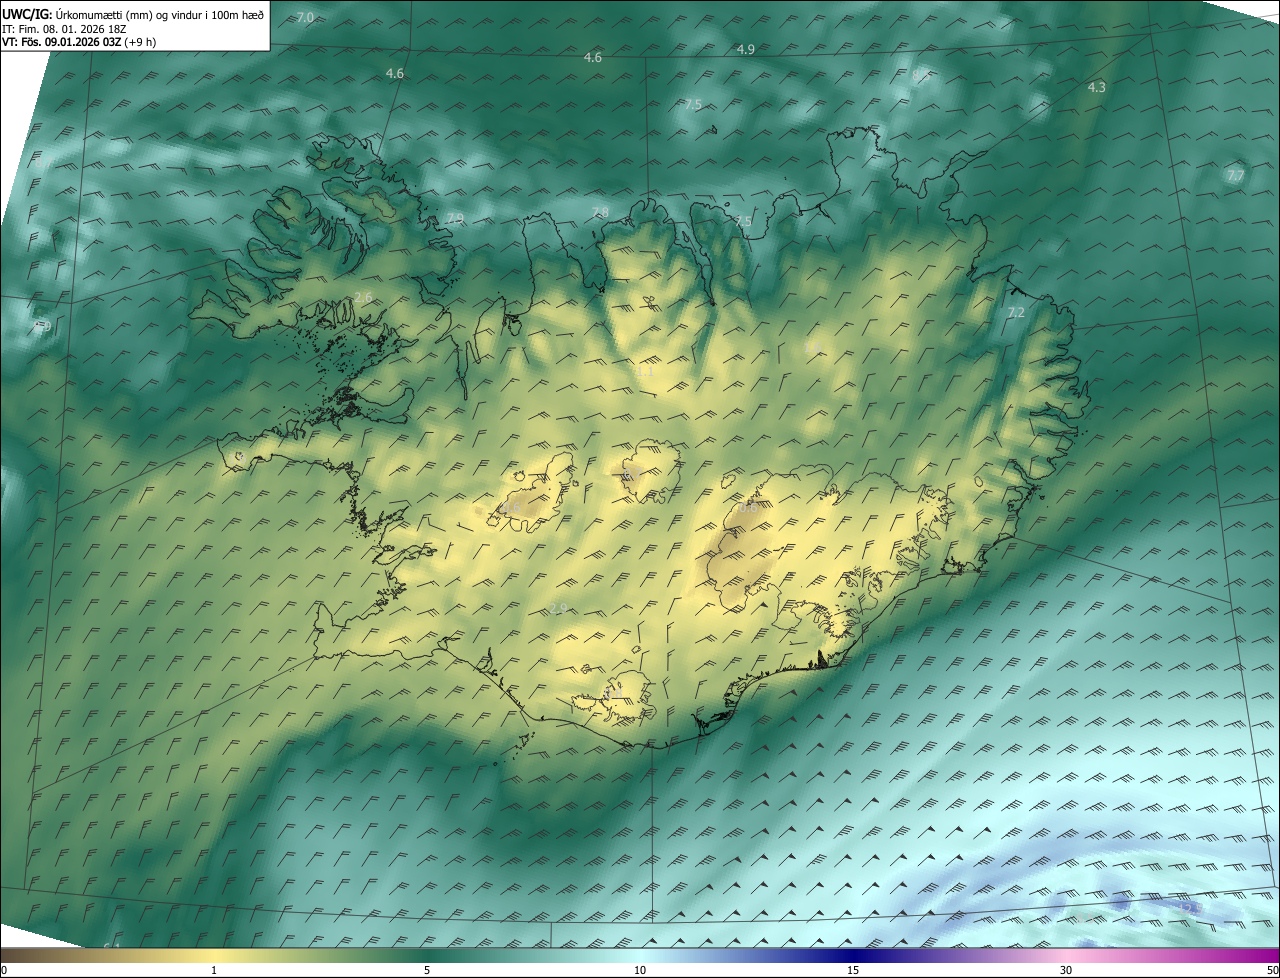
Task: Click the 7.9 value label near Westfjords
Action: coord(455,218)
